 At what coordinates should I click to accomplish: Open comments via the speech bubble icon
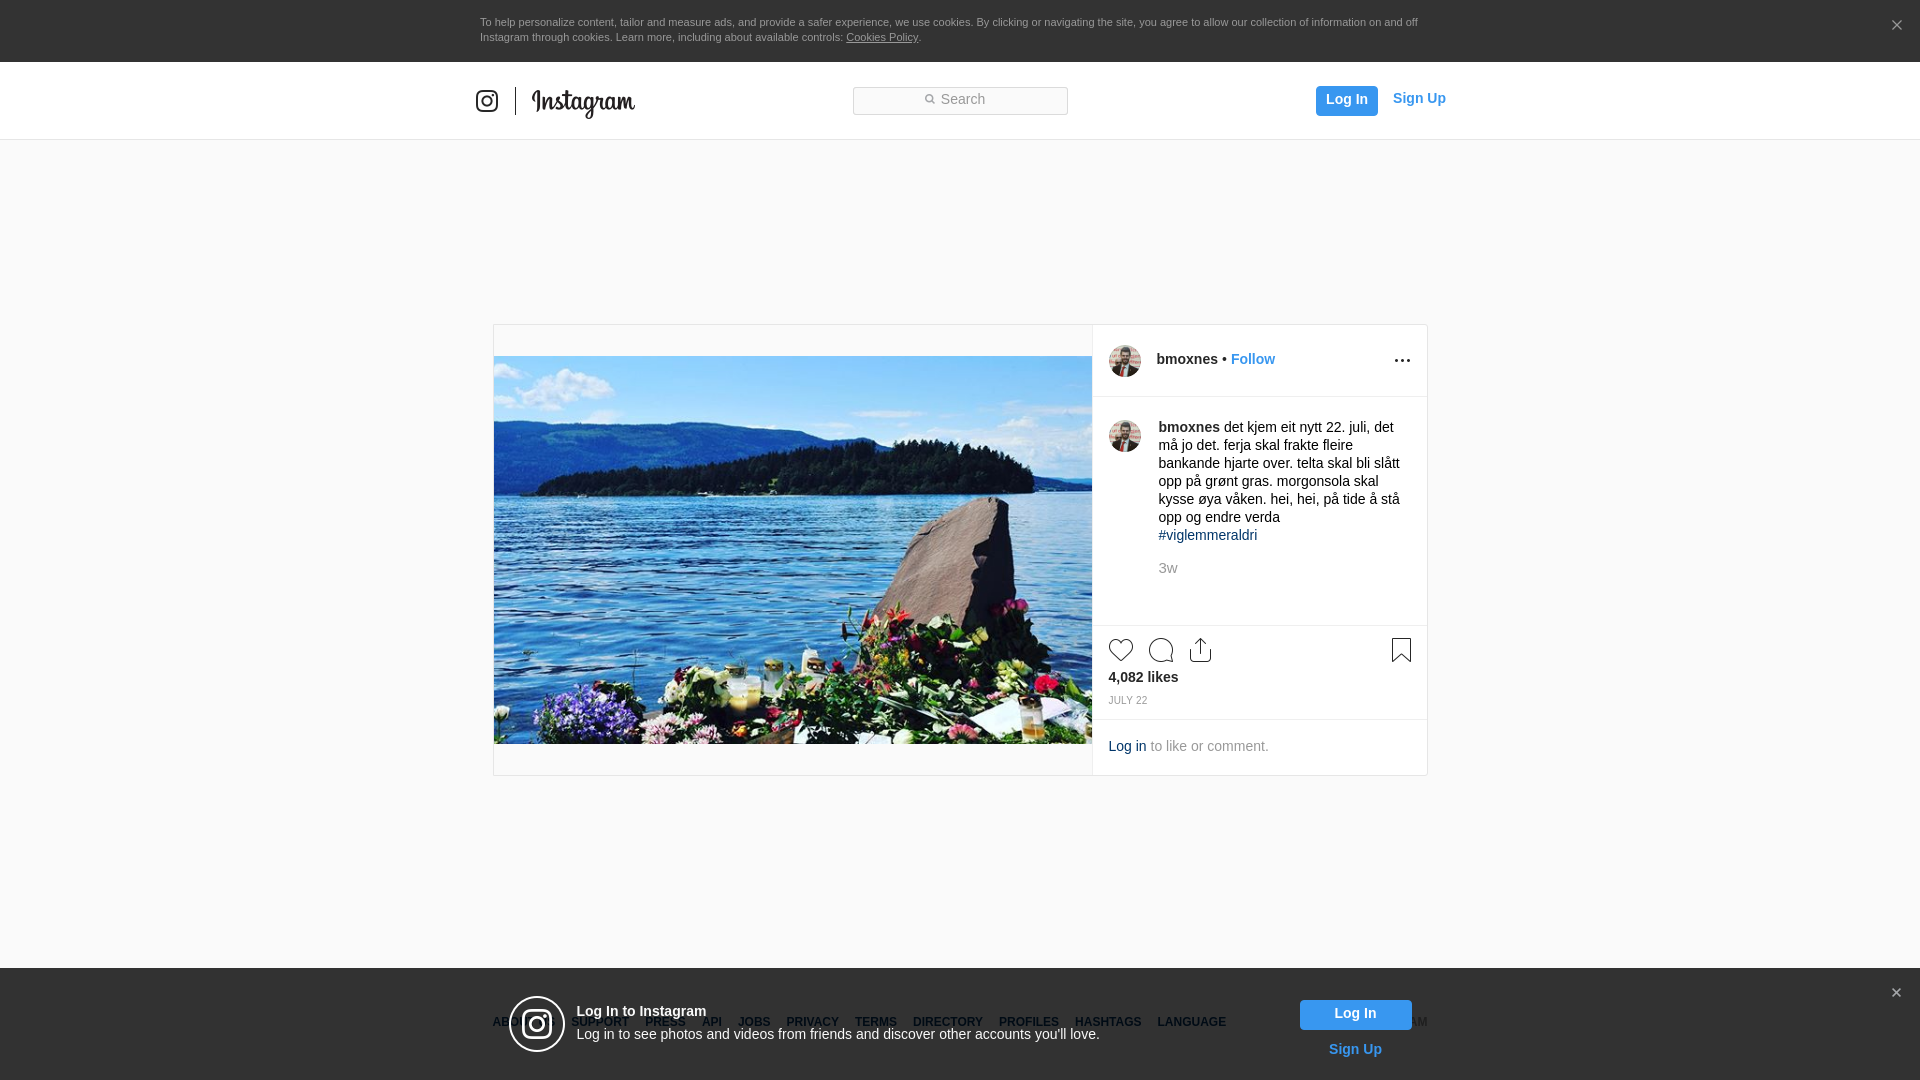click(1160, 650)
